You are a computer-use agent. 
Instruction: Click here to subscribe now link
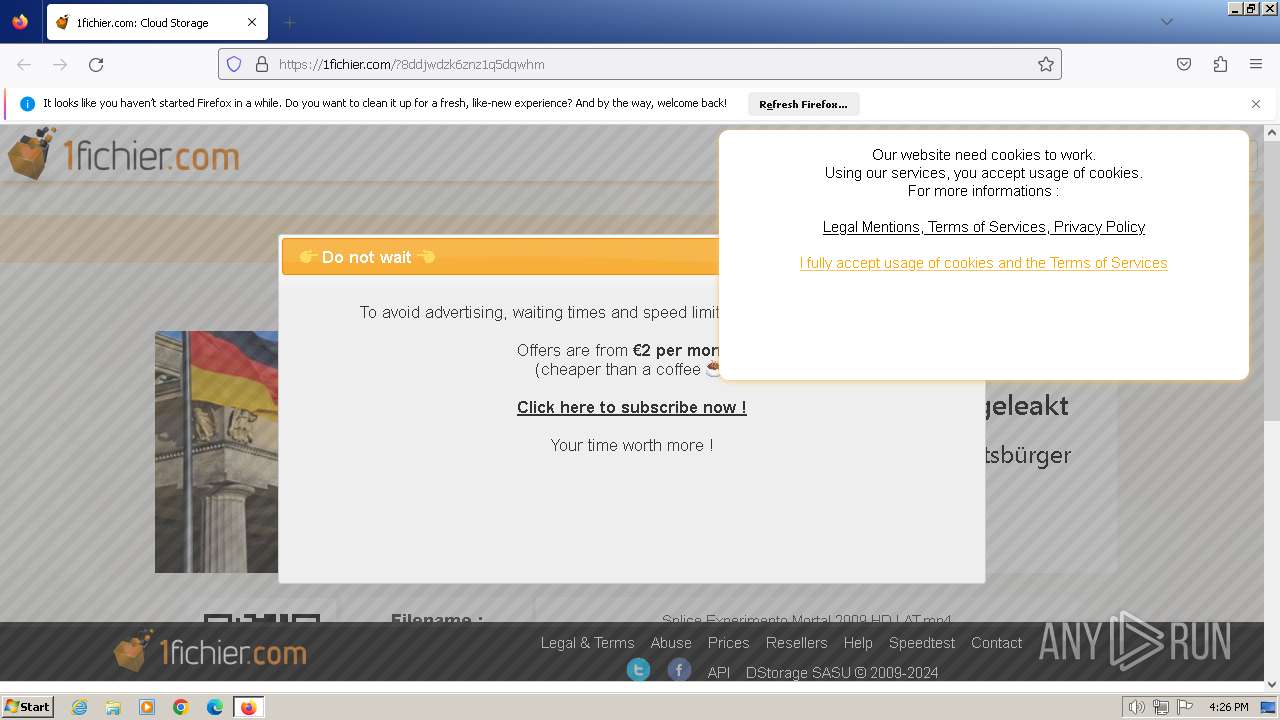point(632,407)
